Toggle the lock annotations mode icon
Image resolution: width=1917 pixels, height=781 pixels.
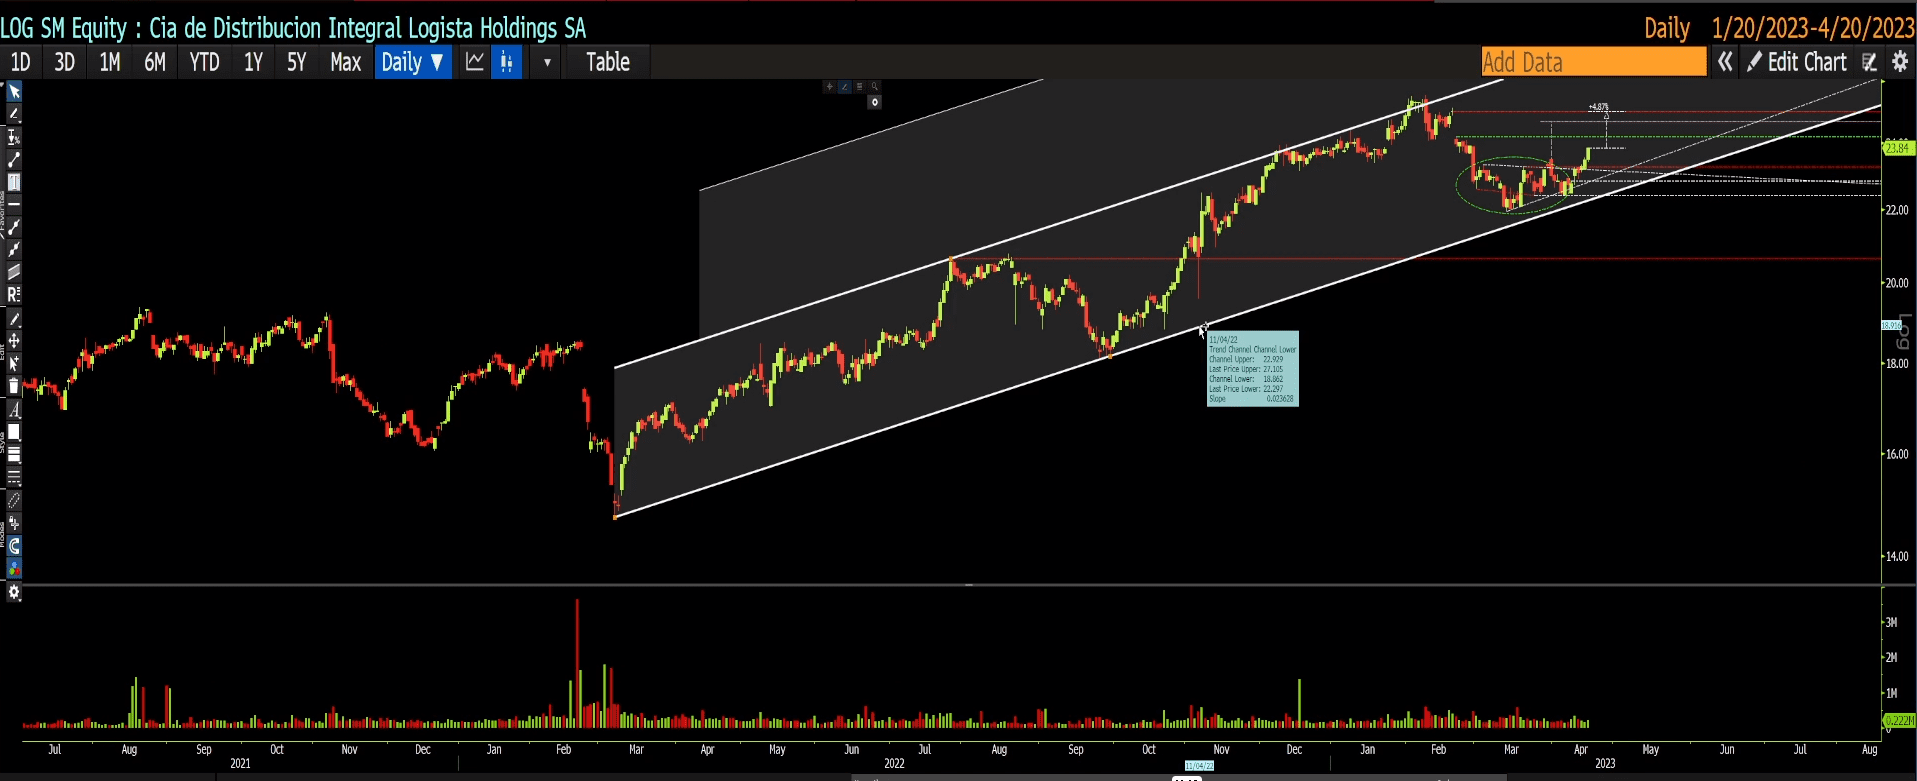[14, 523]
